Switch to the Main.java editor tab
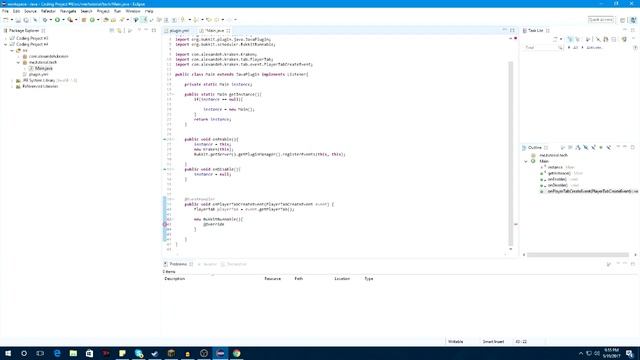 (x=215, y=31)
